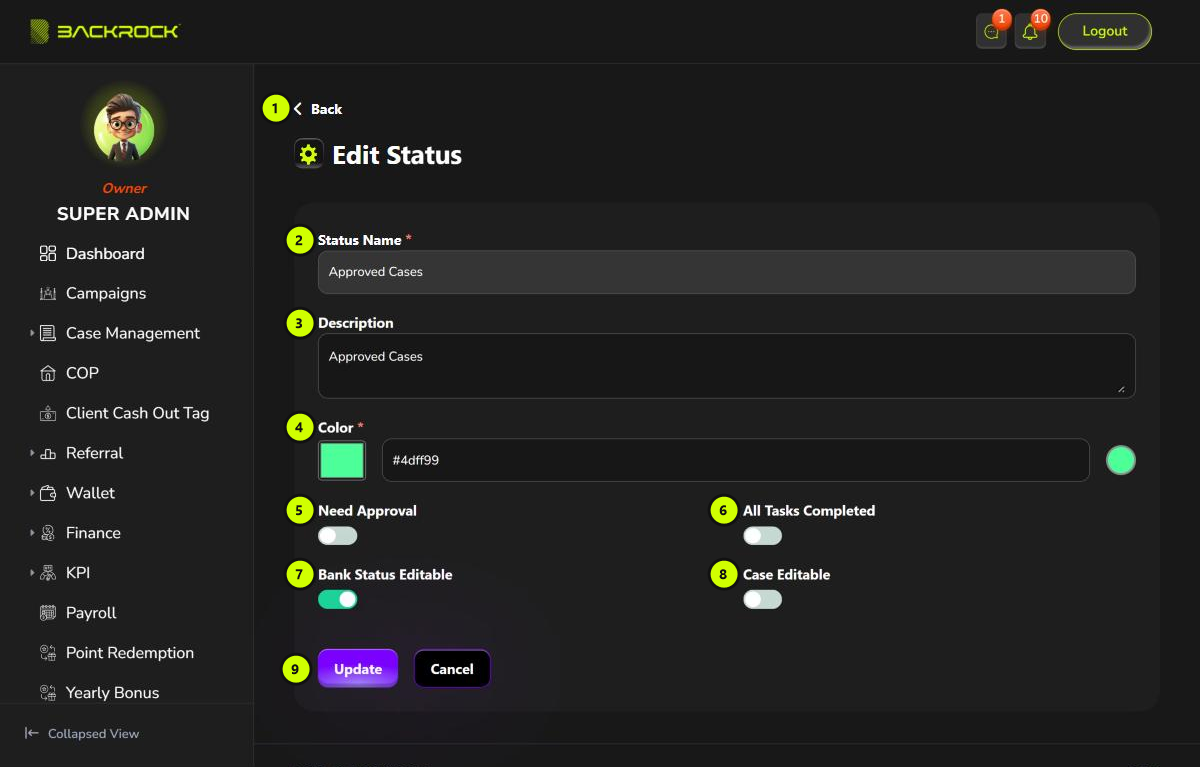
Task: Click the Status Name input field
Action: (x=727, y=272)
